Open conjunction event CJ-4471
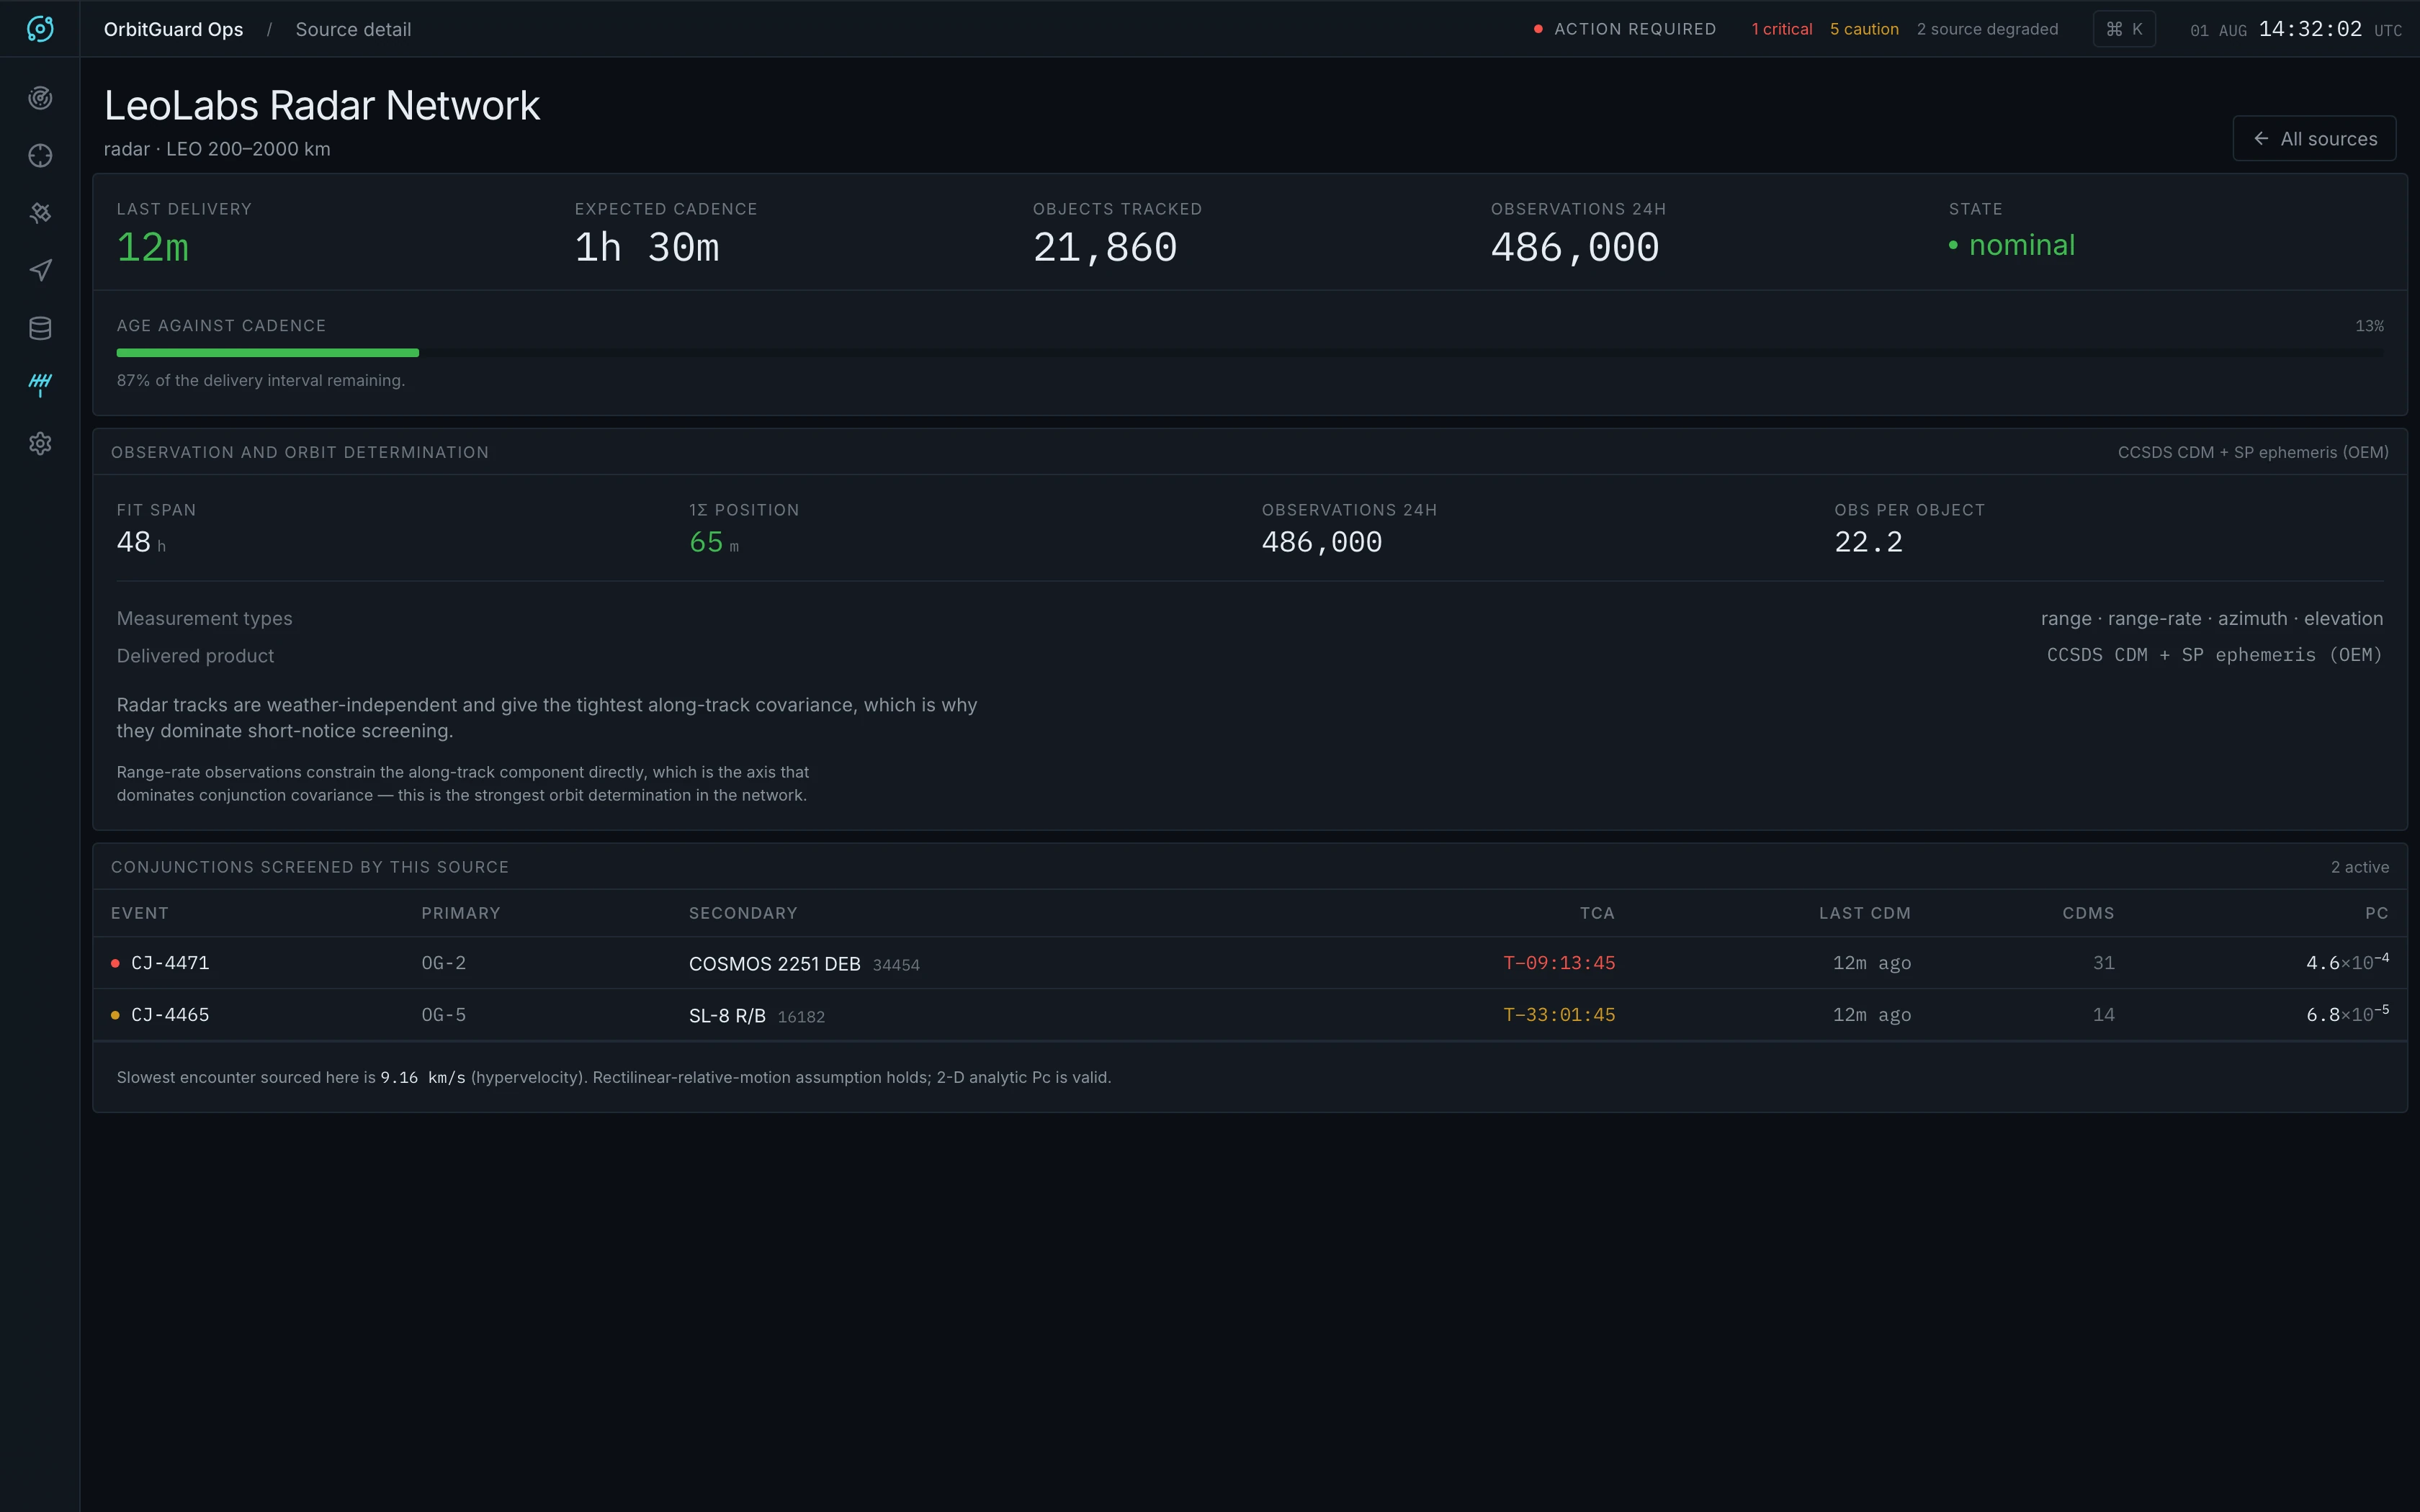 [1250, 963]
